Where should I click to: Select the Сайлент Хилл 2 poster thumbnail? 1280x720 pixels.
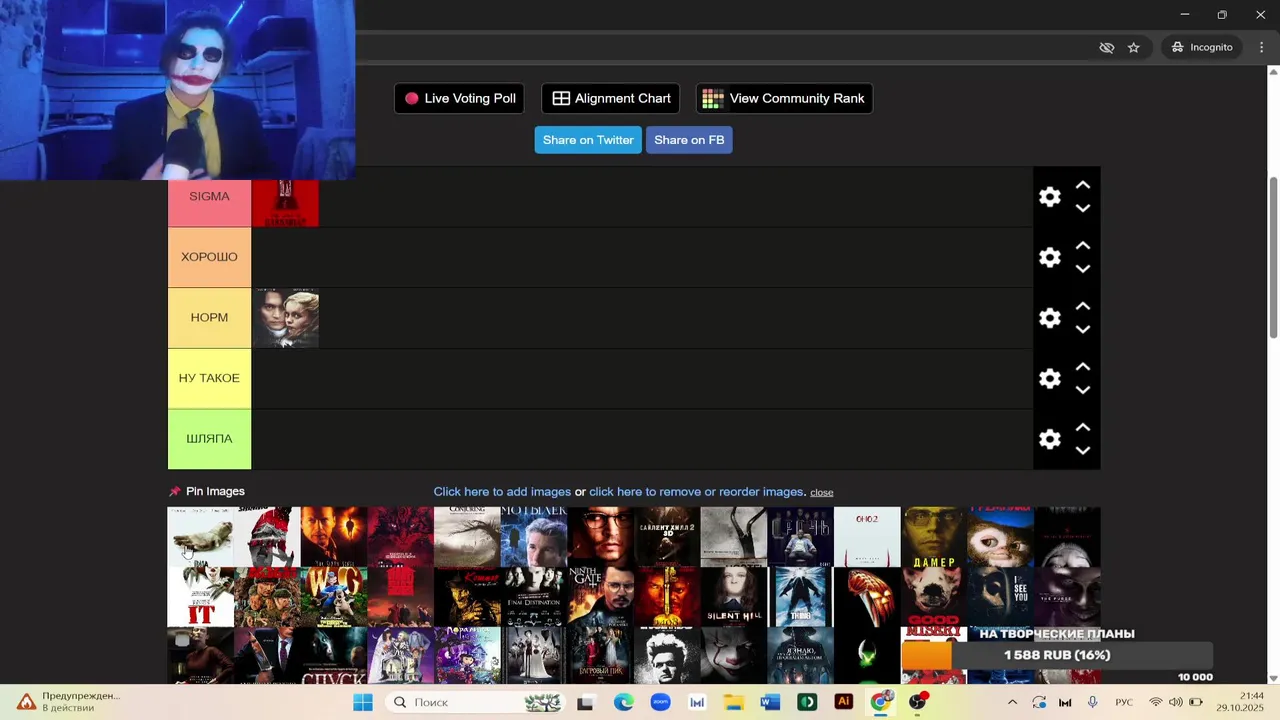667,536
